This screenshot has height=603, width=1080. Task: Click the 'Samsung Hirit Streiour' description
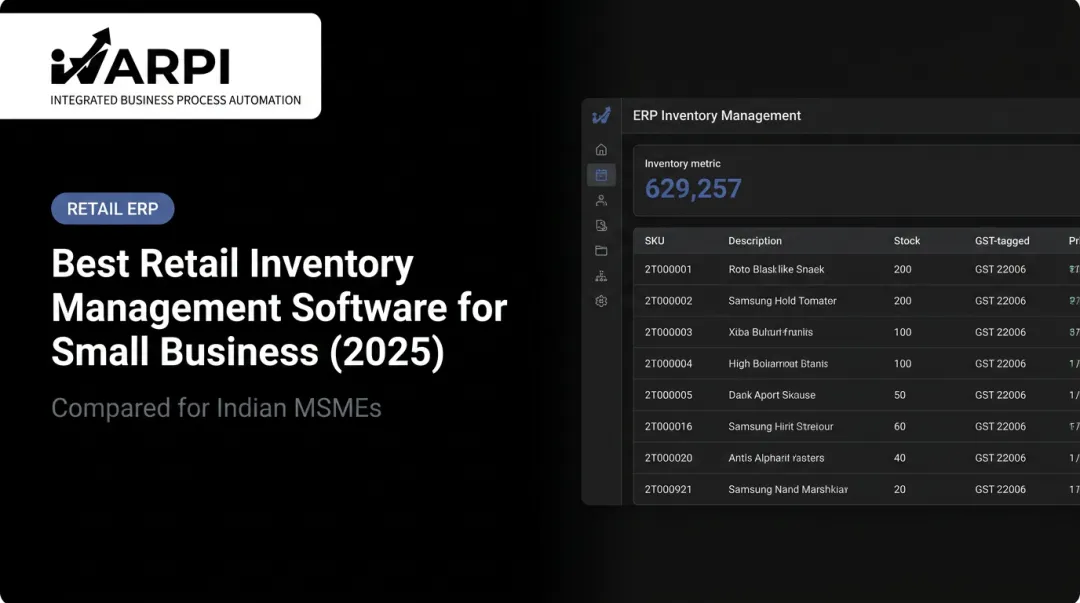[781, 427]
